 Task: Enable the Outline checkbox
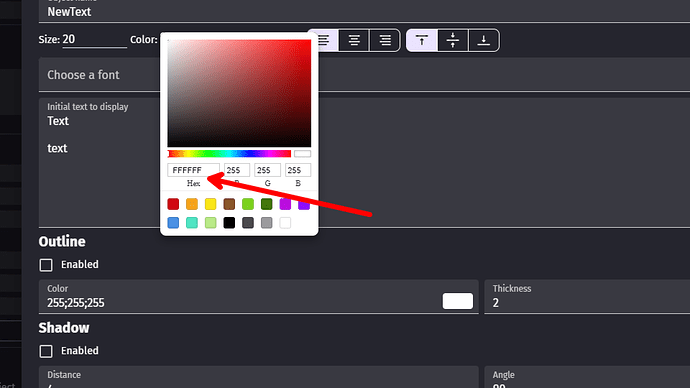point(46,265)
